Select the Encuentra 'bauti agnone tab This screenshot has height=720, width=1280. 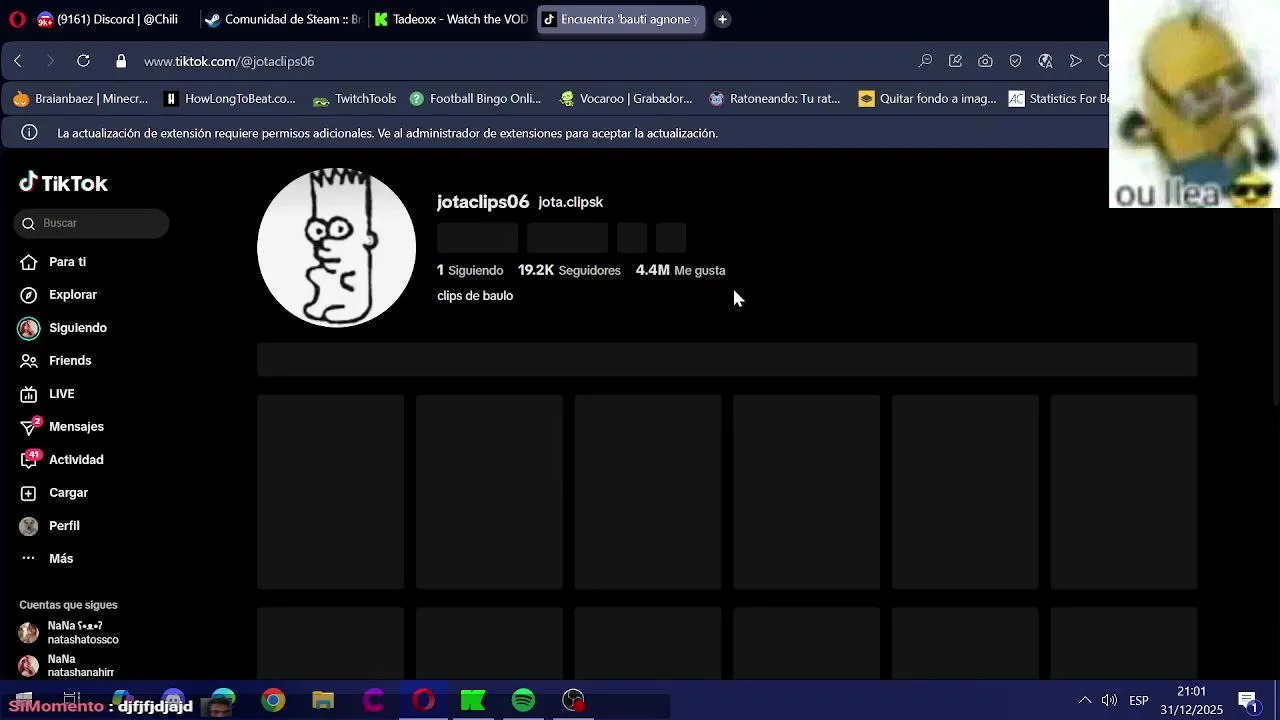coord(621,19)
